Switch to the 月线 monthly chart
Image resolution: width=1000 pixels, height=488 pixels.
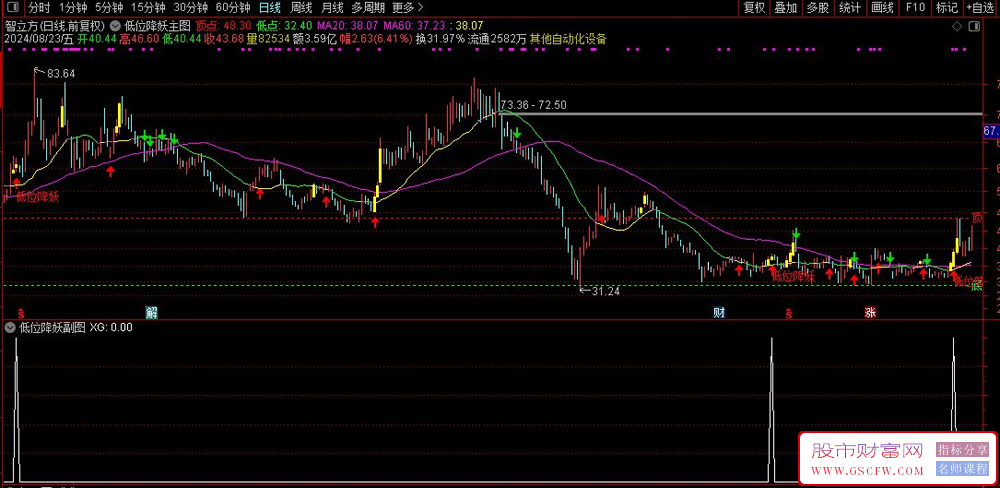click(331, 8)
